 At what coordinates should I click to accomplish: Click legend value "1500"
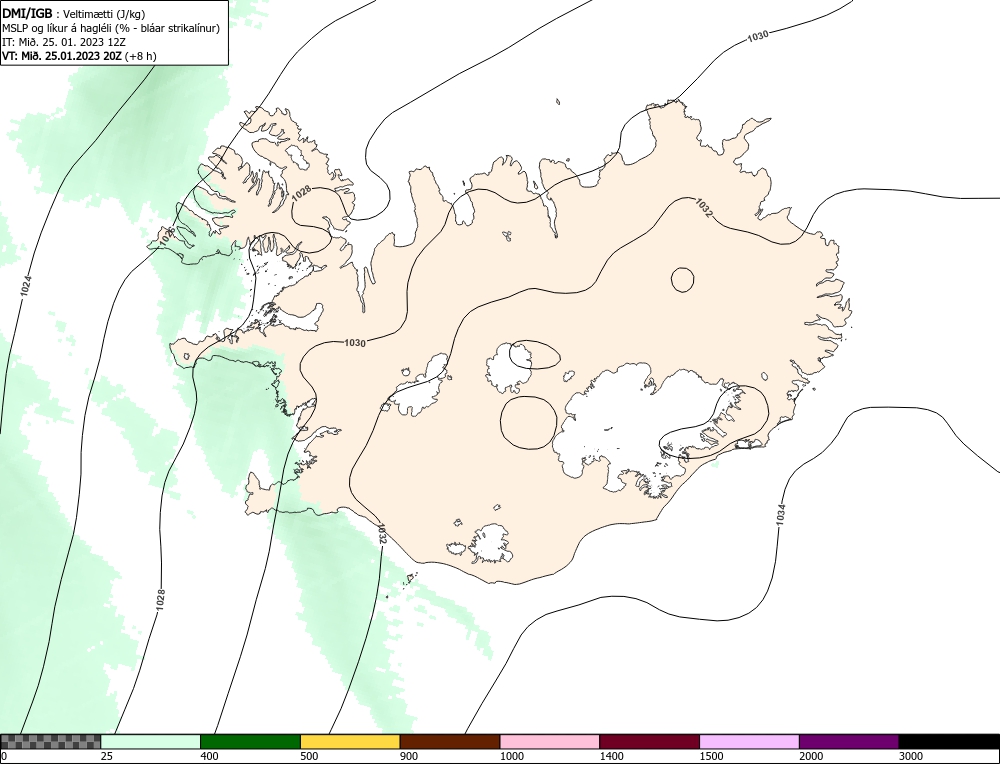click(711, 757)
